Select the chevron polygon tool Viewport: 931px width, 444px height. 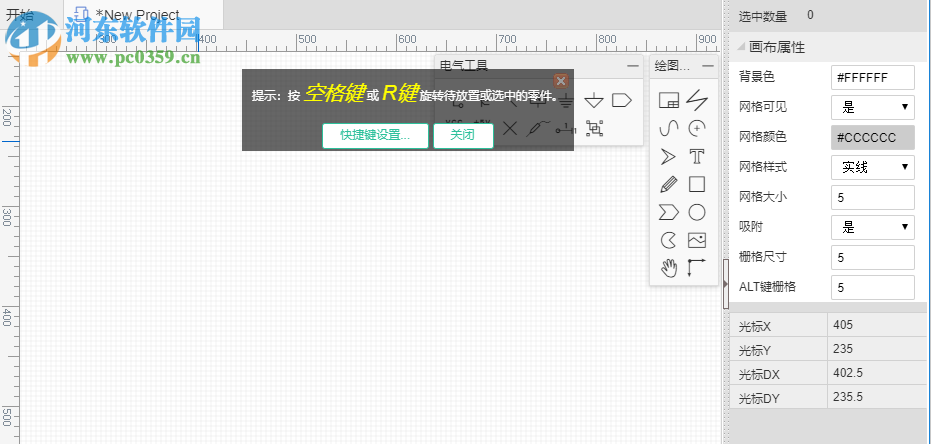point(669,212)
